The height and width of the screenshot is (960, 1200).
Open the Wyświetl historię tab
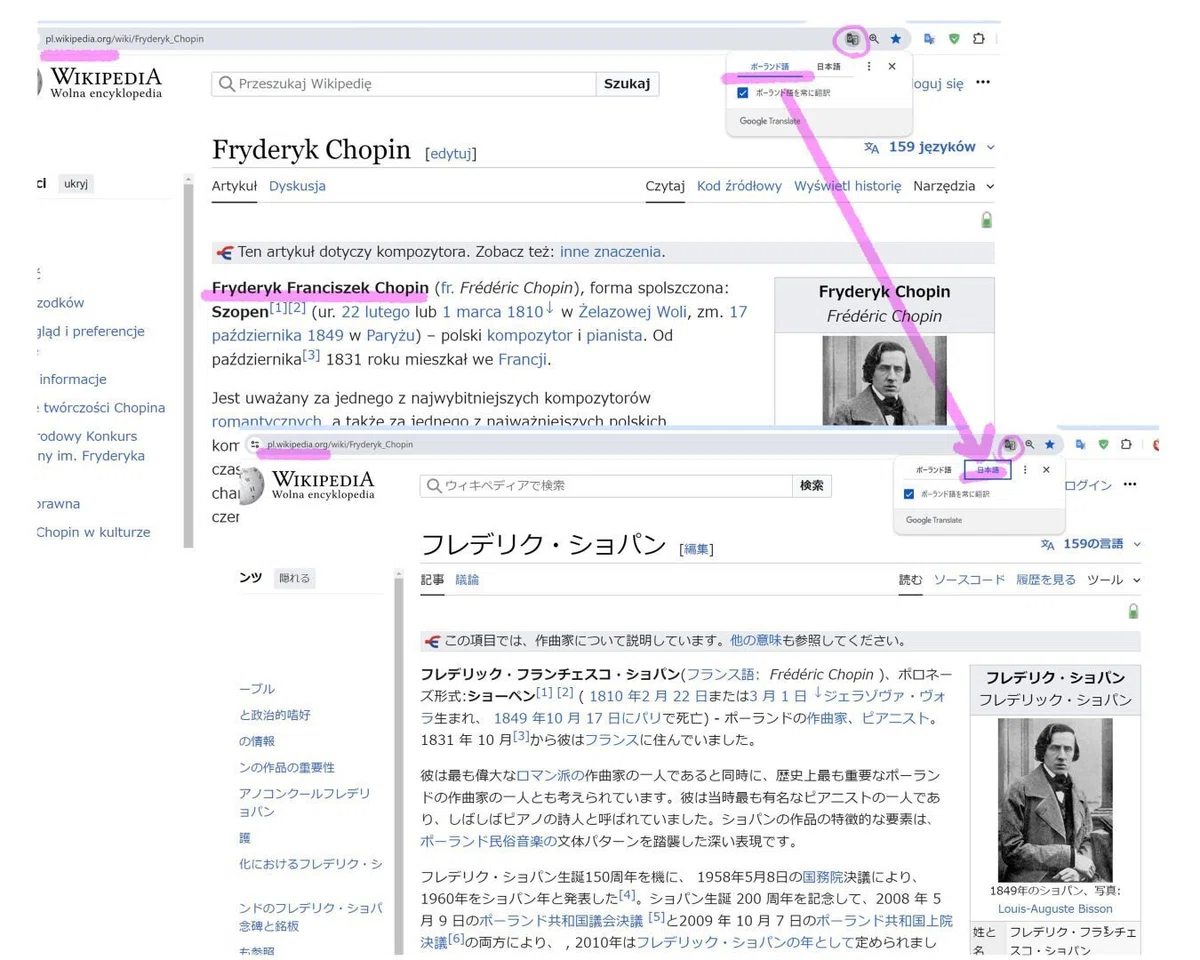pos(847,186)
